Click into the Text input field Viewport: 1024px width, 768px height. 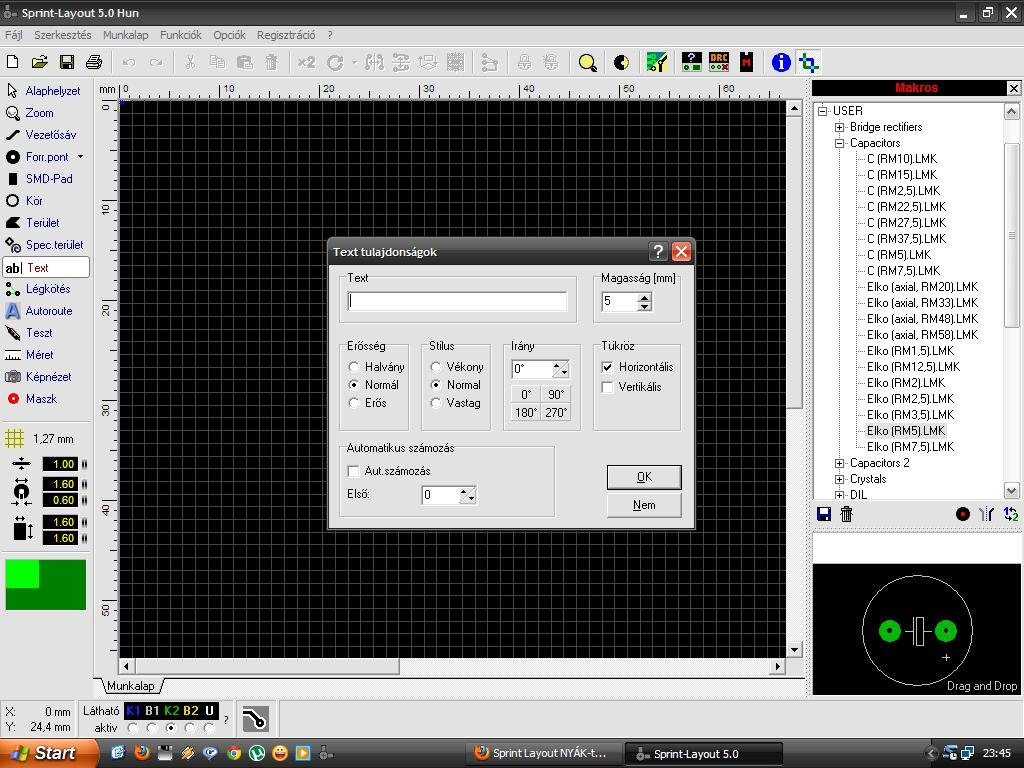click(457, 301)
